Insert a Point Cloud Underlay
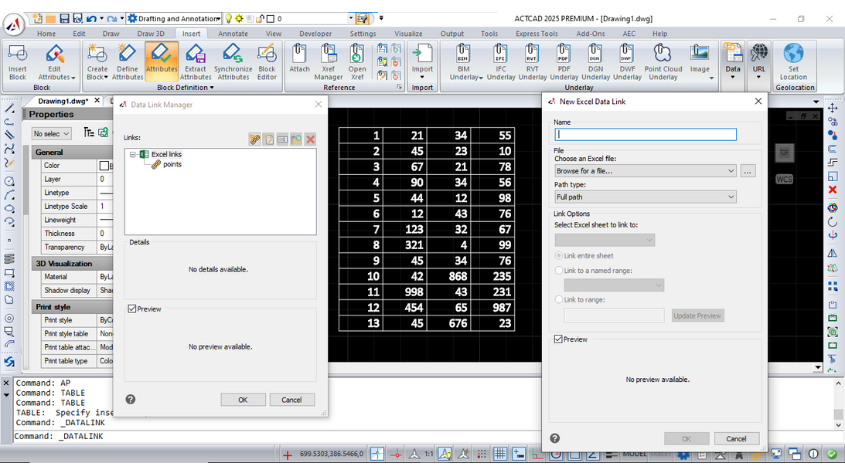 pyautogui.click(x=663, y=62)
